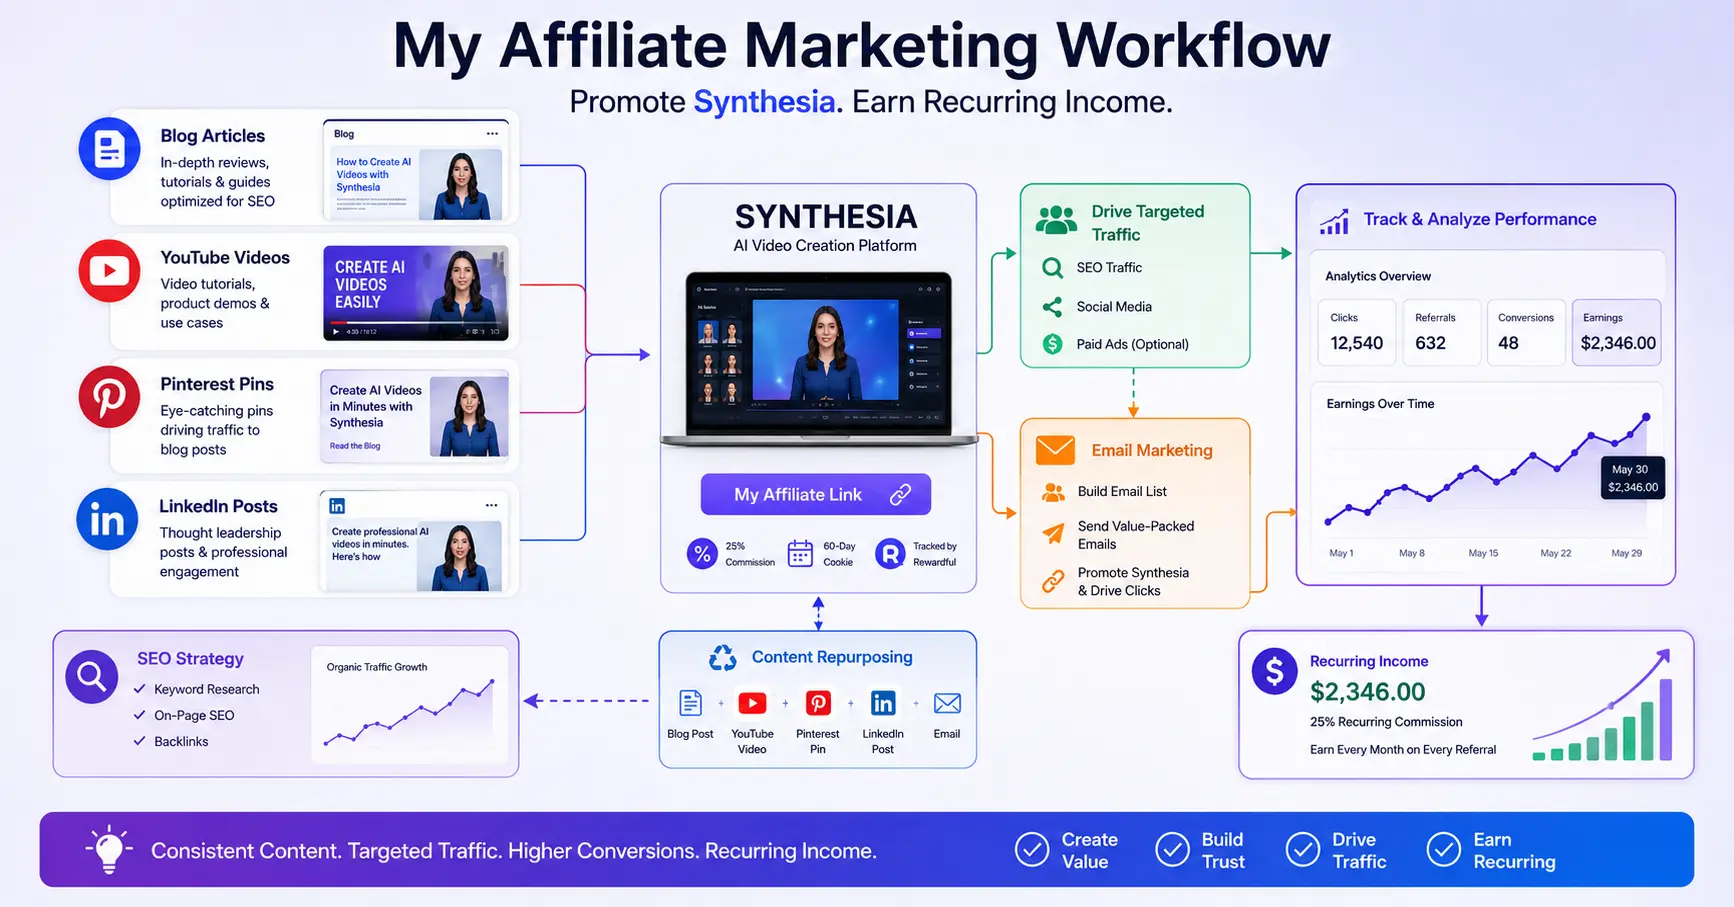Click the Organic Traffic Growth chart

tap(409, 705)
